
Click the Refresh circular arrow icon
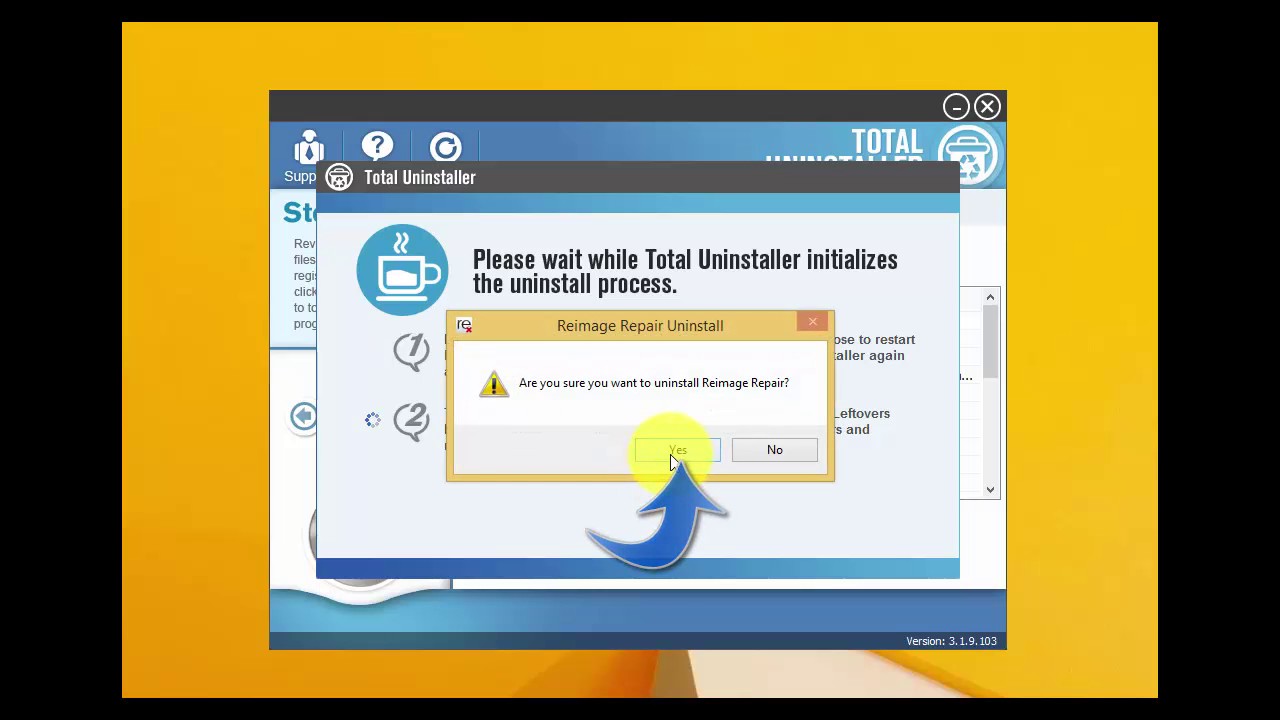445,147
